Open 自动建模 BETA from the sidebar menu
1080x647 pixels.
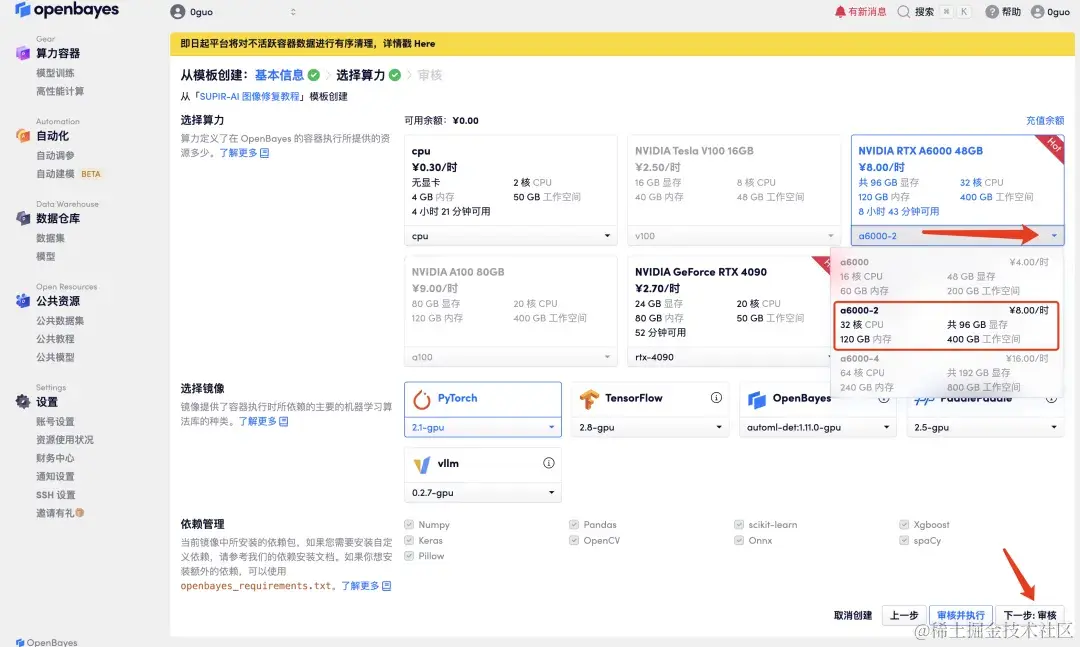click(55, 174)
